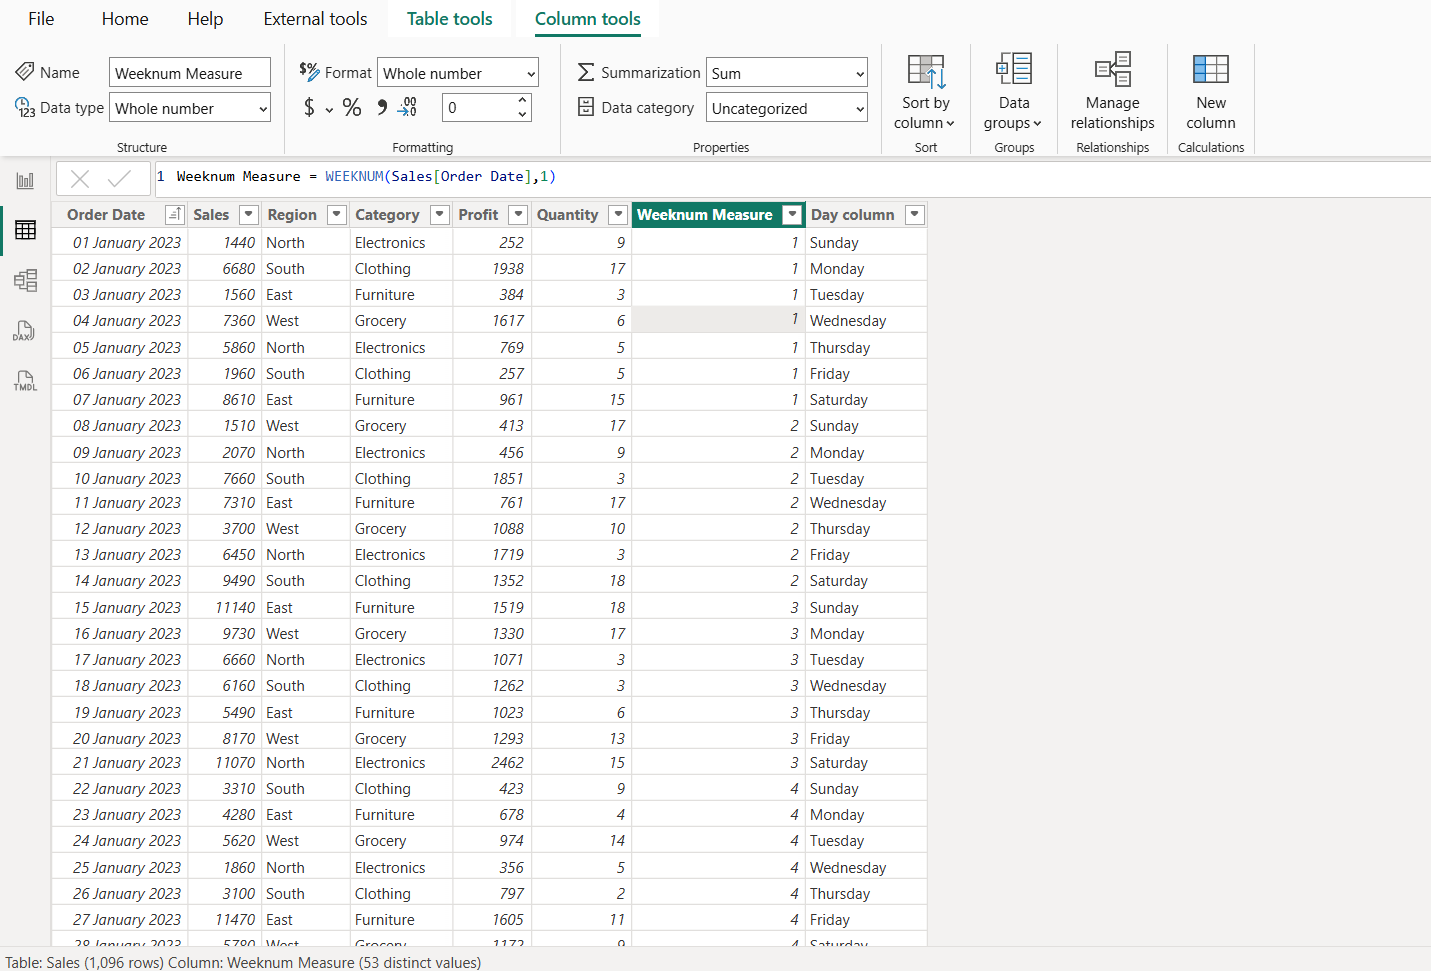The image size is (1431, 971).
Task: Increase decimal places with the stepper
Action: click(522, 101)
